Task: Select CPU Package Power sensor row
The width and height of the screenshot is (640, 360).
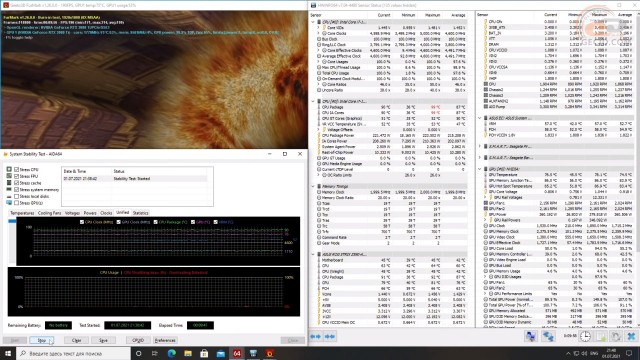Action: pyautogui.click(x=392, y=136)
